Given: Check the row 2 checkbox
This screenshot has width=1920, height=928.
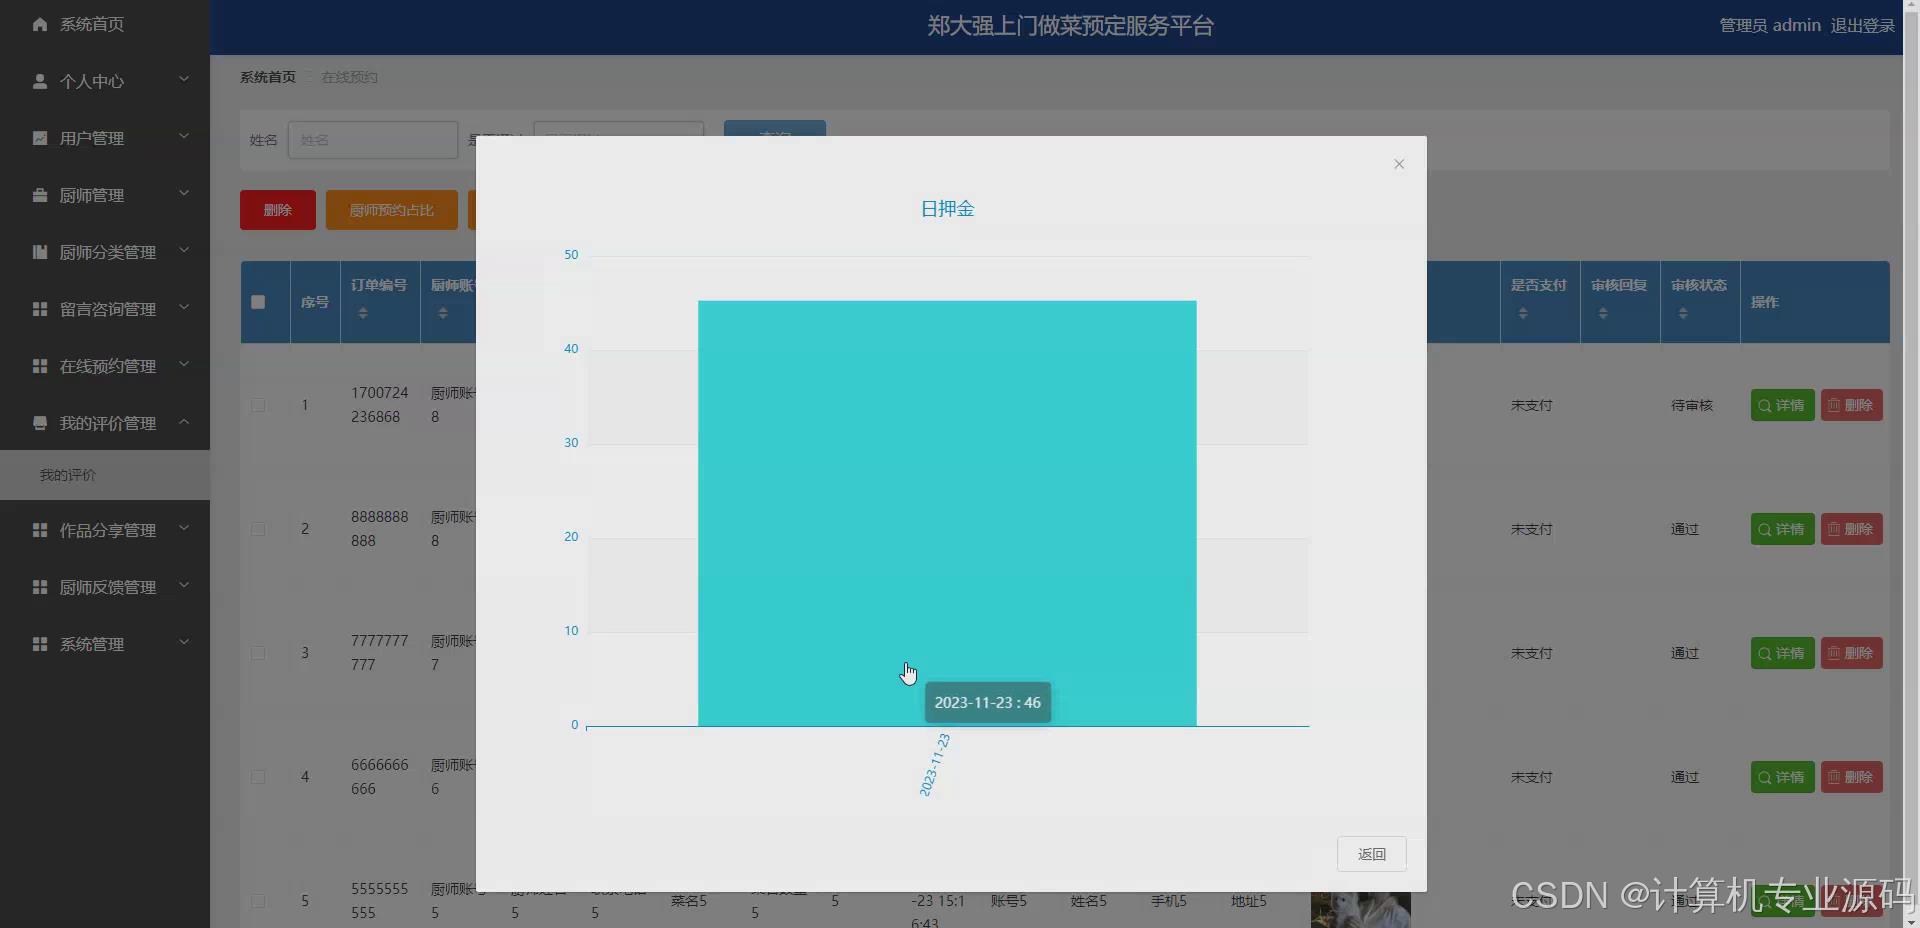Looking at the screenshot, I should click(258, 529).
